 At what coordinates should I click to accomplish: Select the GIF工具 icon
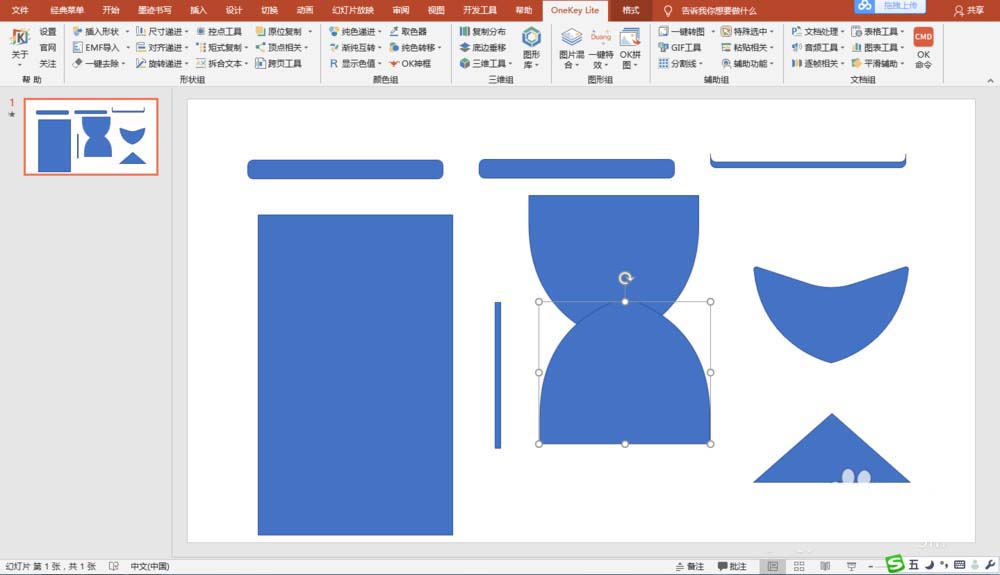click(x=680, y=47)
